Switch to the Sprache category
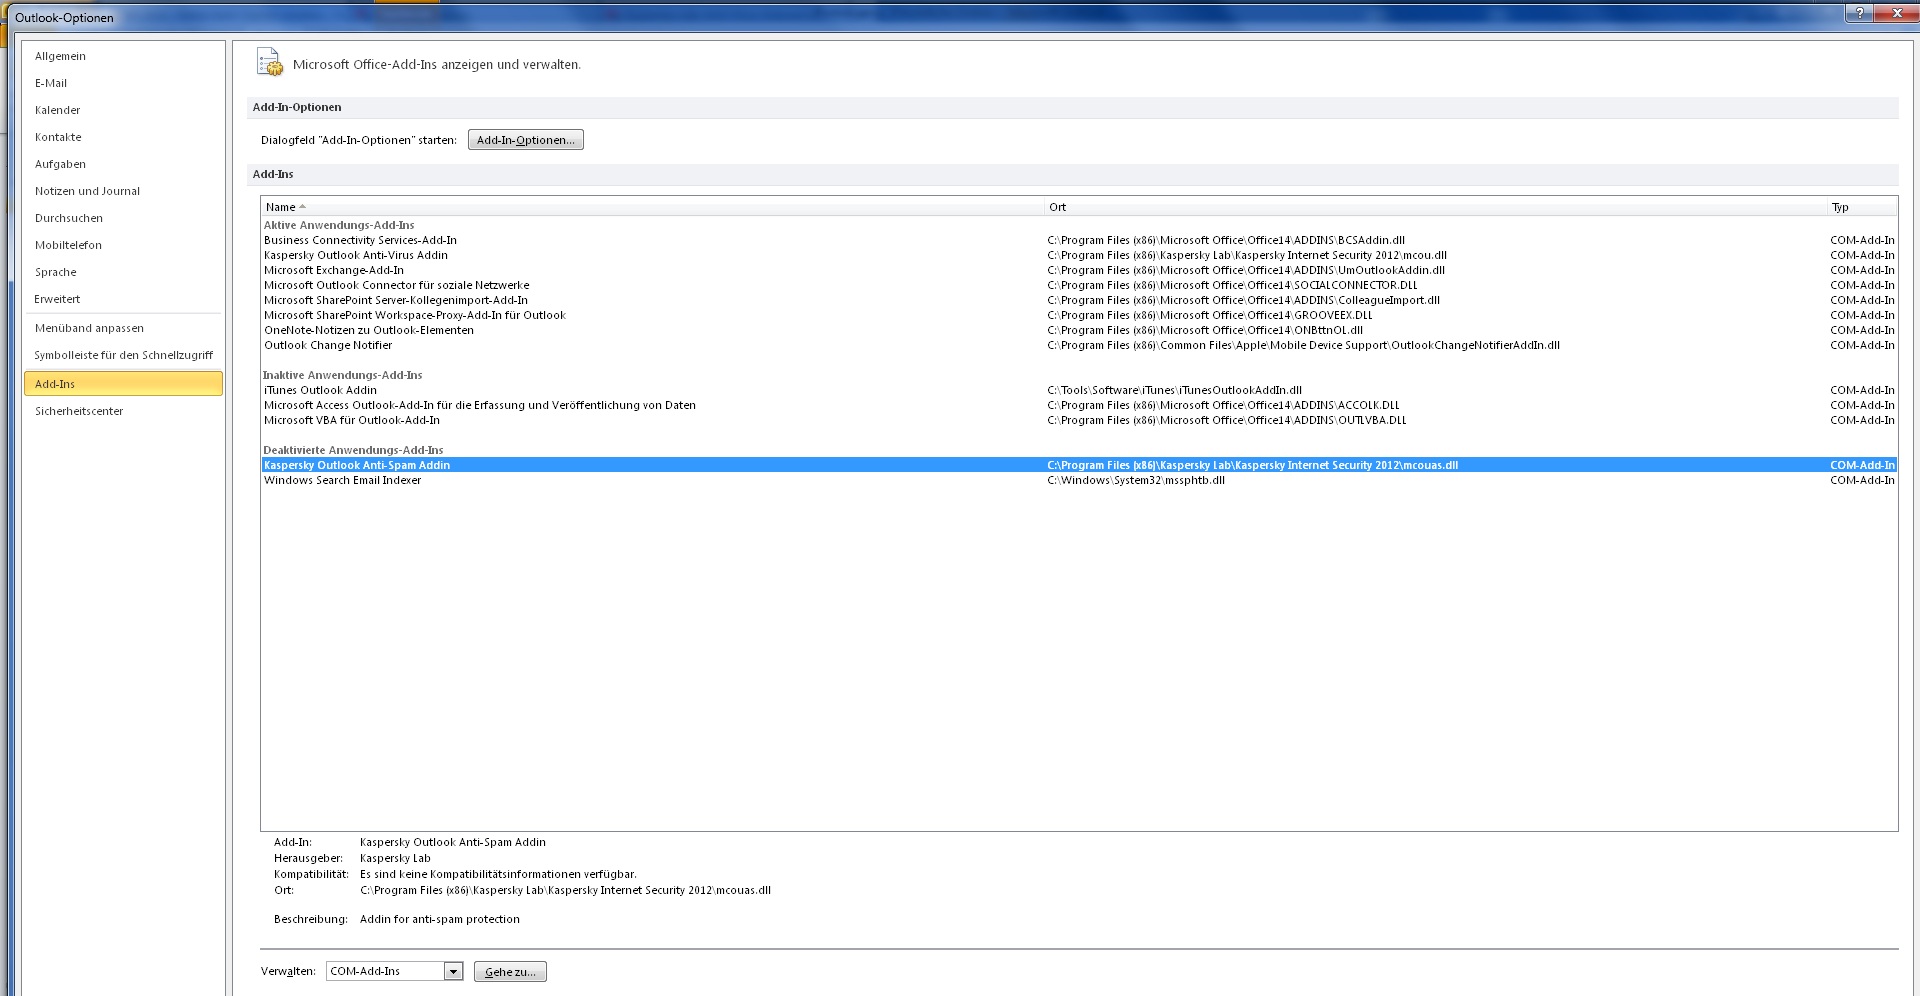Image resolution: width=1920 pixels, height=996 pixels. [x=124, y=272]
